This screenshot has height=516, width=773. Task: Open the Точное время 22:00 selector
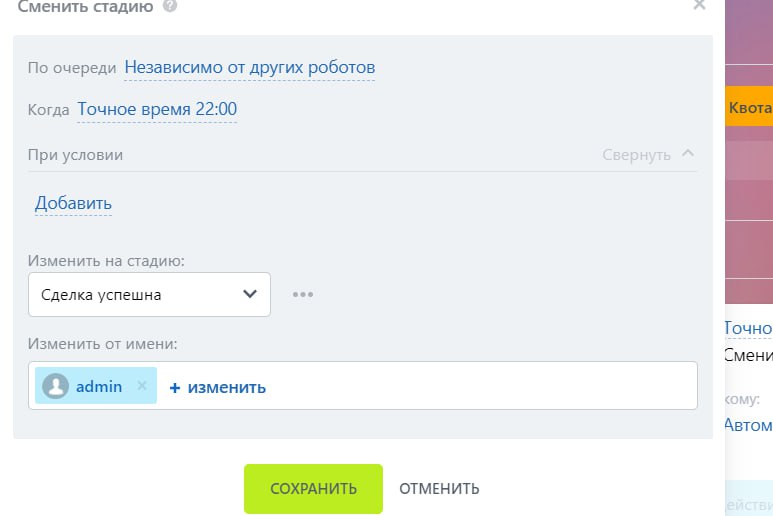[157, 109]
